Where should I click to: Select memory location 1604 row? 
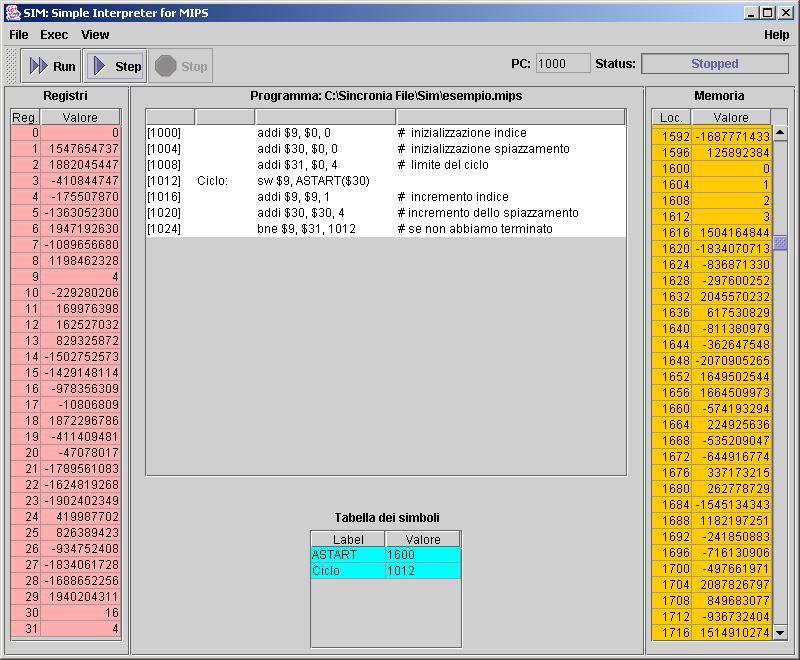(x=711, y=185)
